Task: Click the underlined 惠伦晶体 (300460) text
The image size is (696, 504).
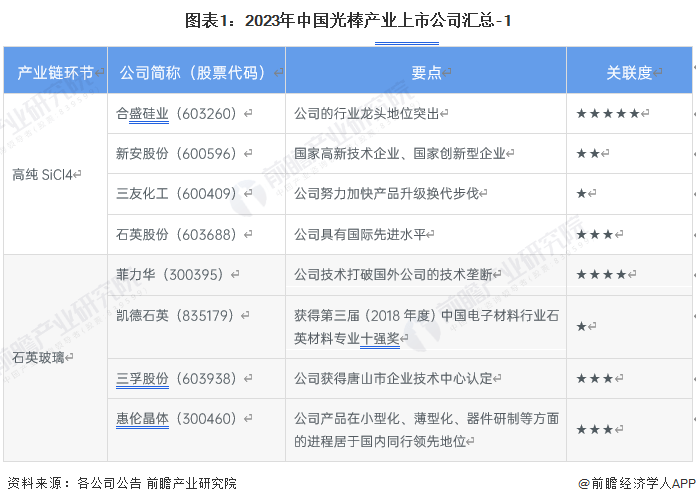Action: tap(176, 419)
